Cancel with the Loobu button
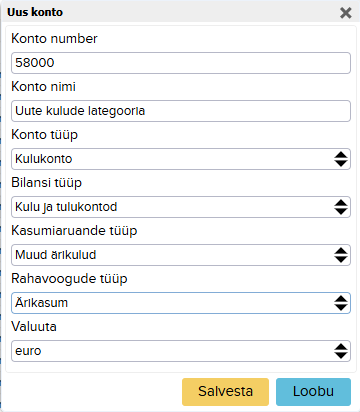 coord(313,392)
